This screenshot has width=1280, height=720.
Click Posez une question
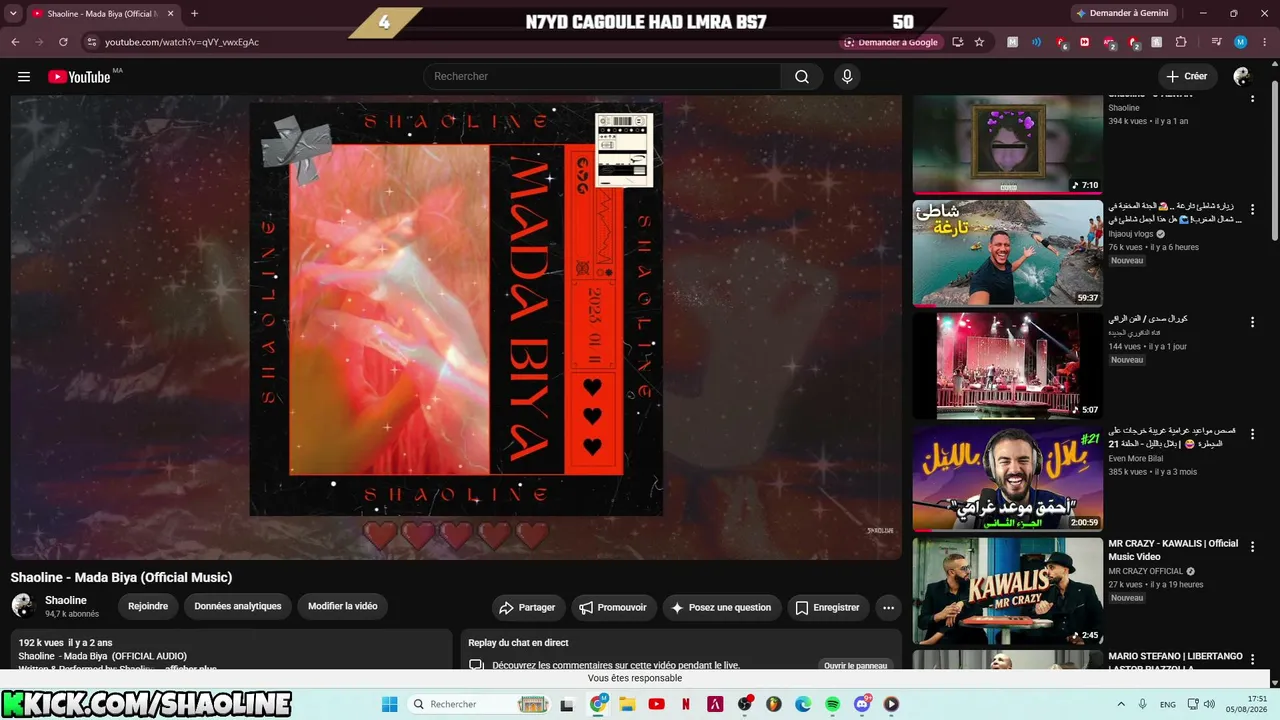point(721,607)
